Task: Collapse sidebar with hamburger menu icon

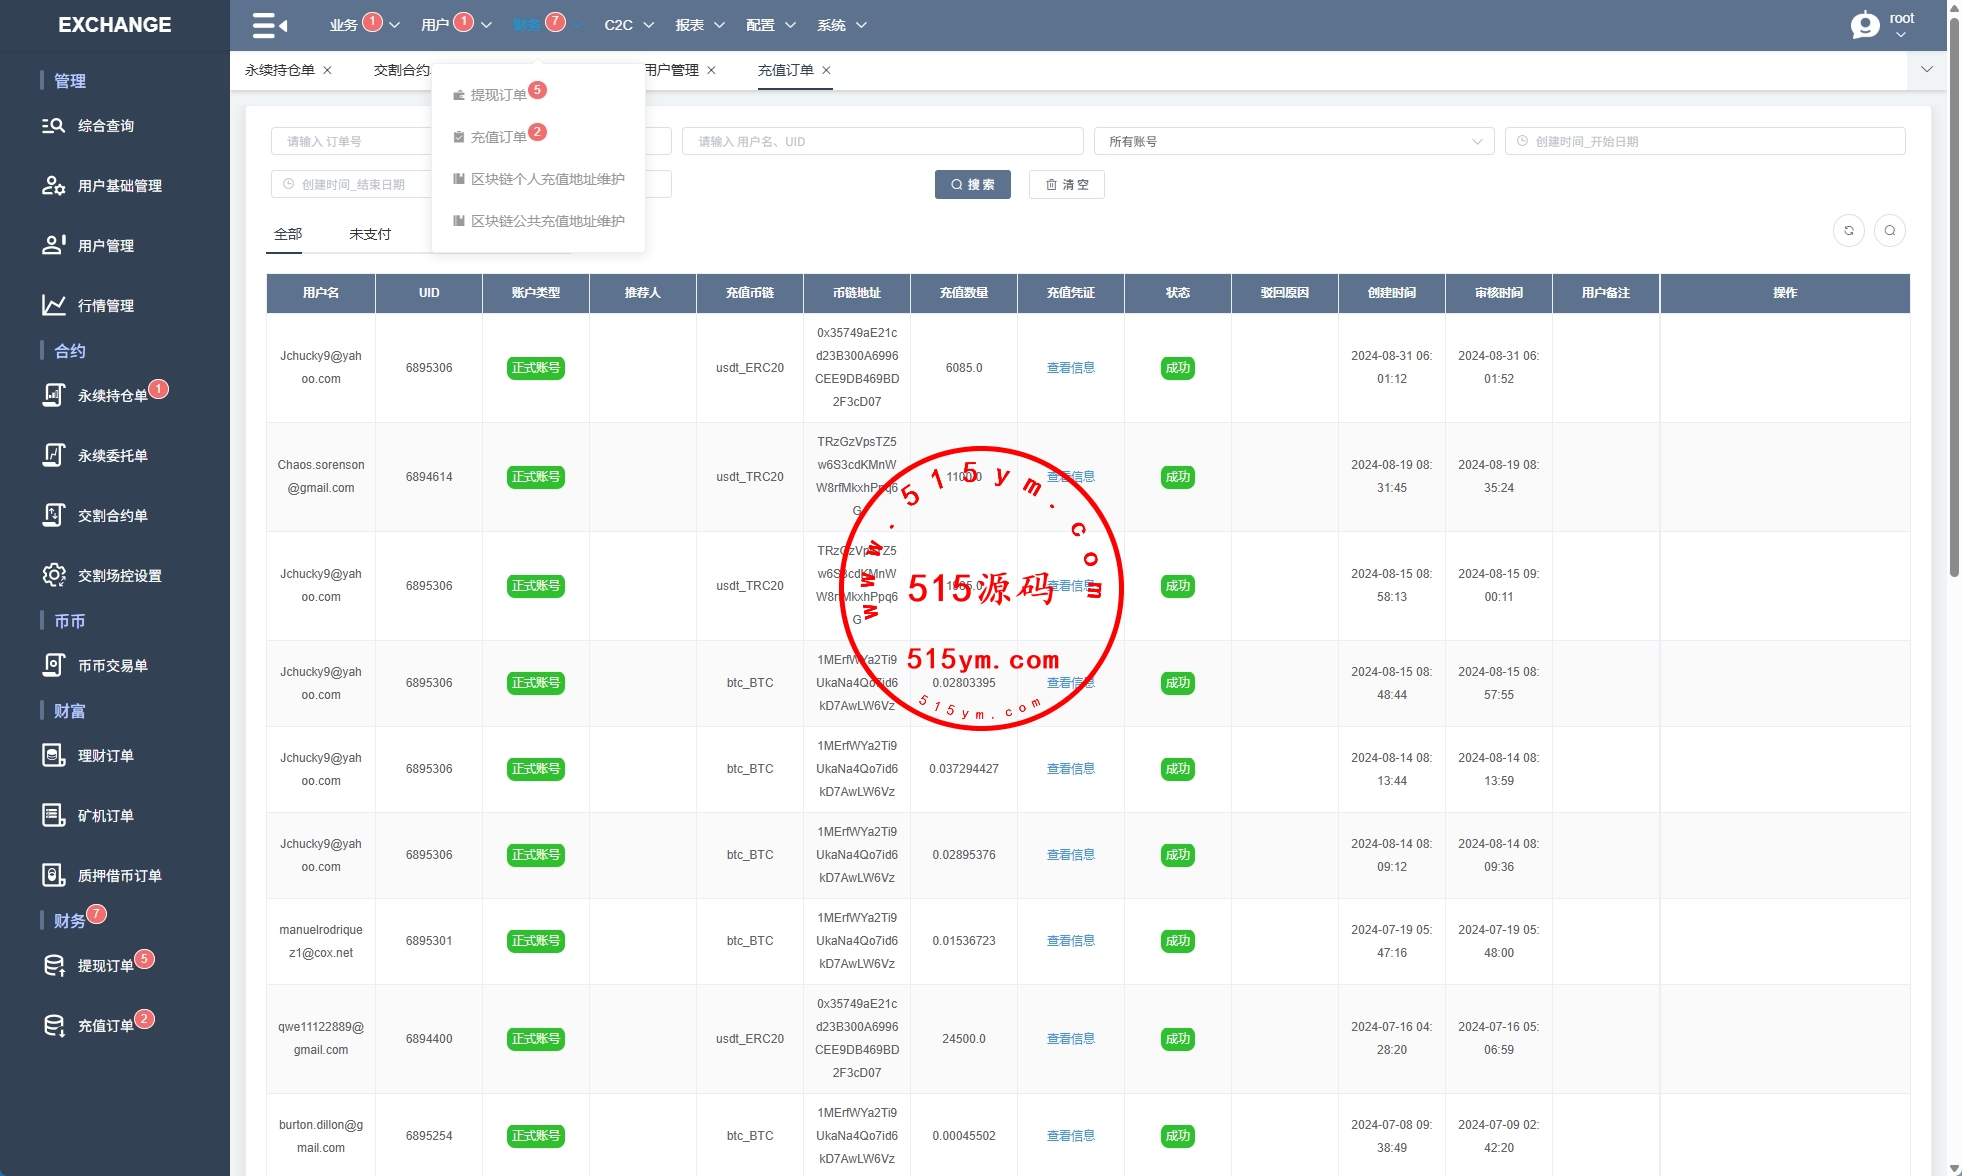Action: pos(269,25)
